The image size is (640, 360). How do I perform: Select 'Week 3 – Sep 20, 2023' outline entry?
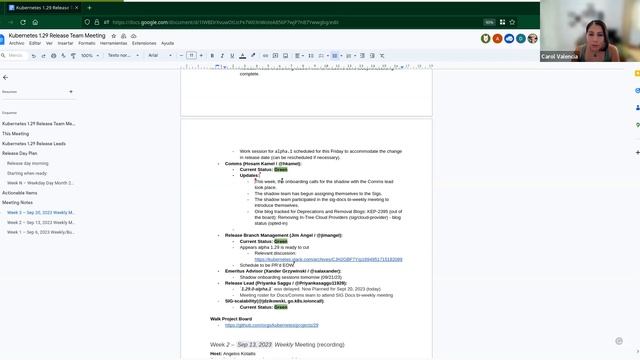[41, 213]
